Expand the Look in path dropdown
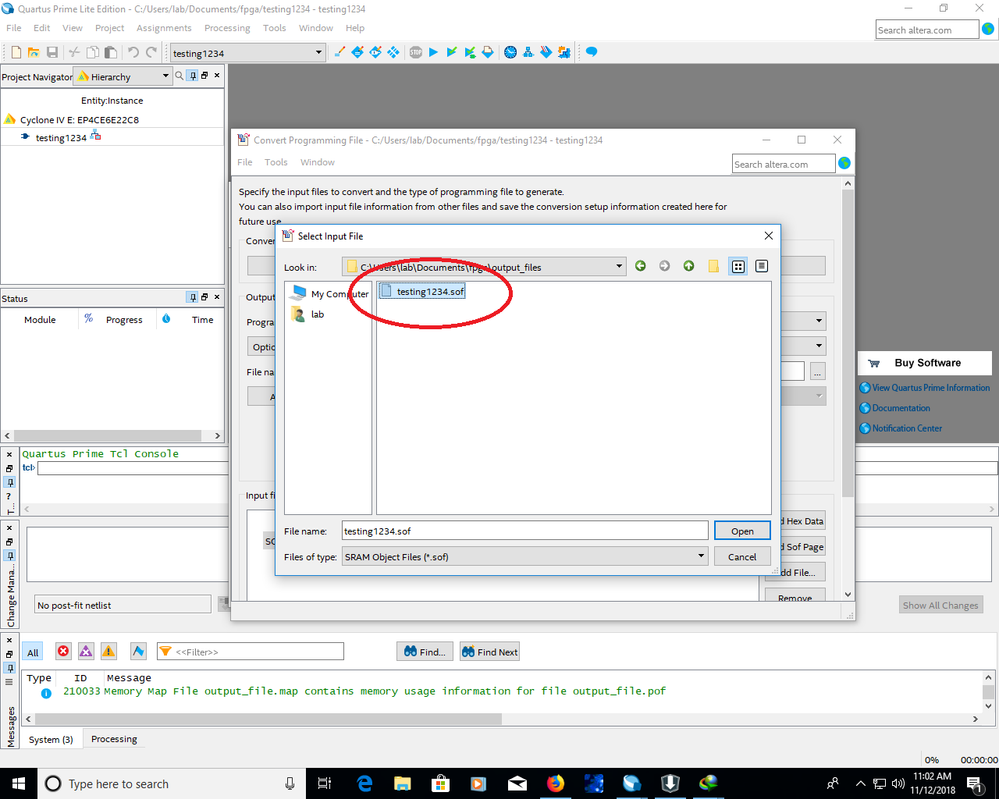Image resolution: width=999 pixels, height=799 pixels. point(619,266)
